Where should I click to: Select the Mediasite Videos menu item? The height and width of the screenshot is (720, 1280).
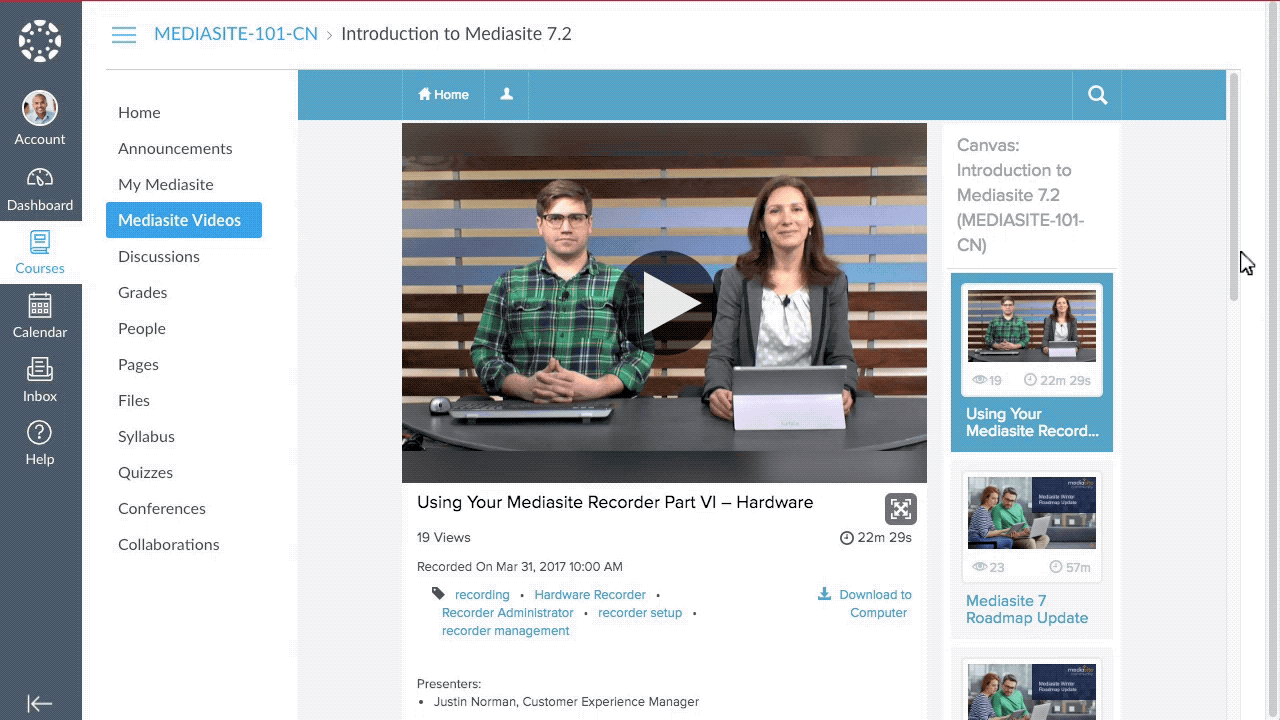(x=184, y=220)
